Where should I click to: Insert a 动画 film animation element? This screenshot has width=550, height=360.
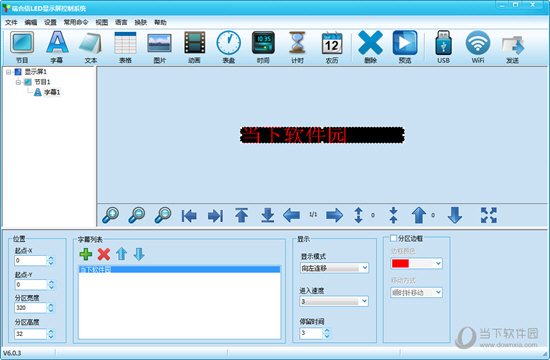194,47
